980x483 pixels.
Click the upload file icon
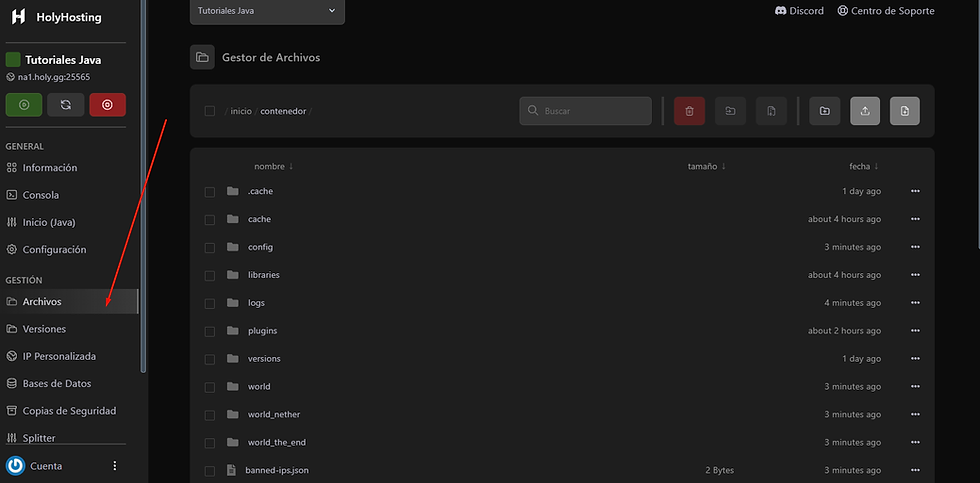click(x=865, y=111)
